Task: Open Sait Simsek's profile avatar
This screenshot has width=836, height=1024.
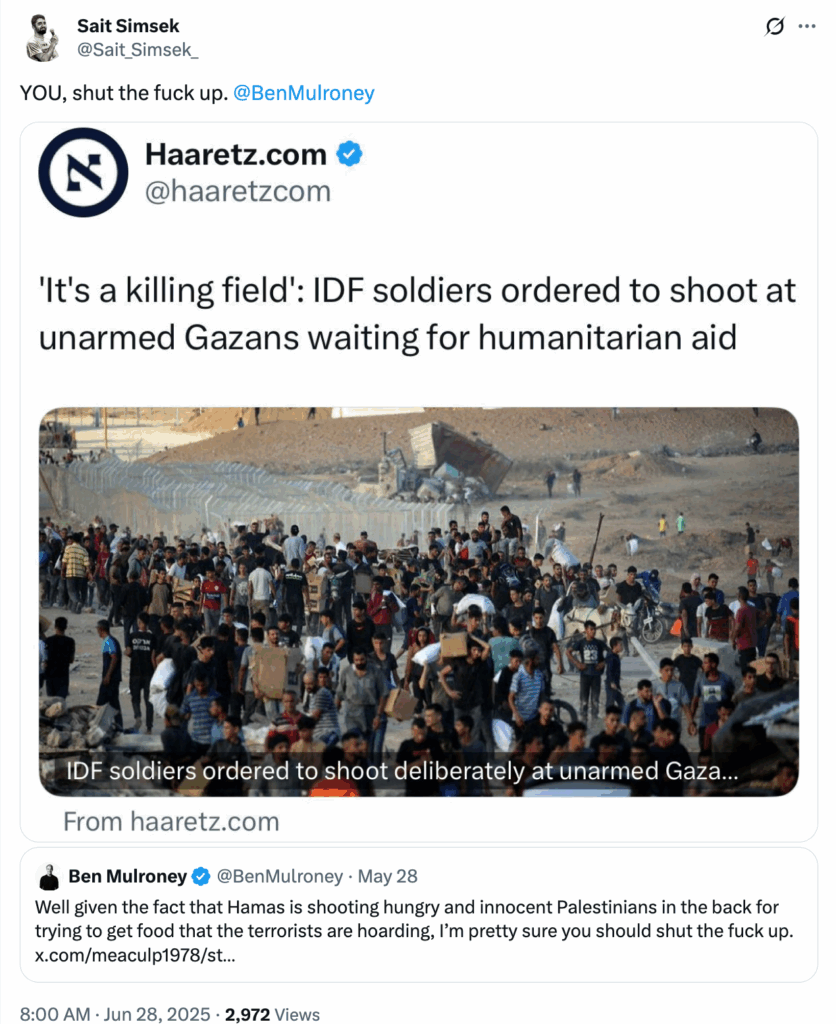Action: click(x=42, y=38)
